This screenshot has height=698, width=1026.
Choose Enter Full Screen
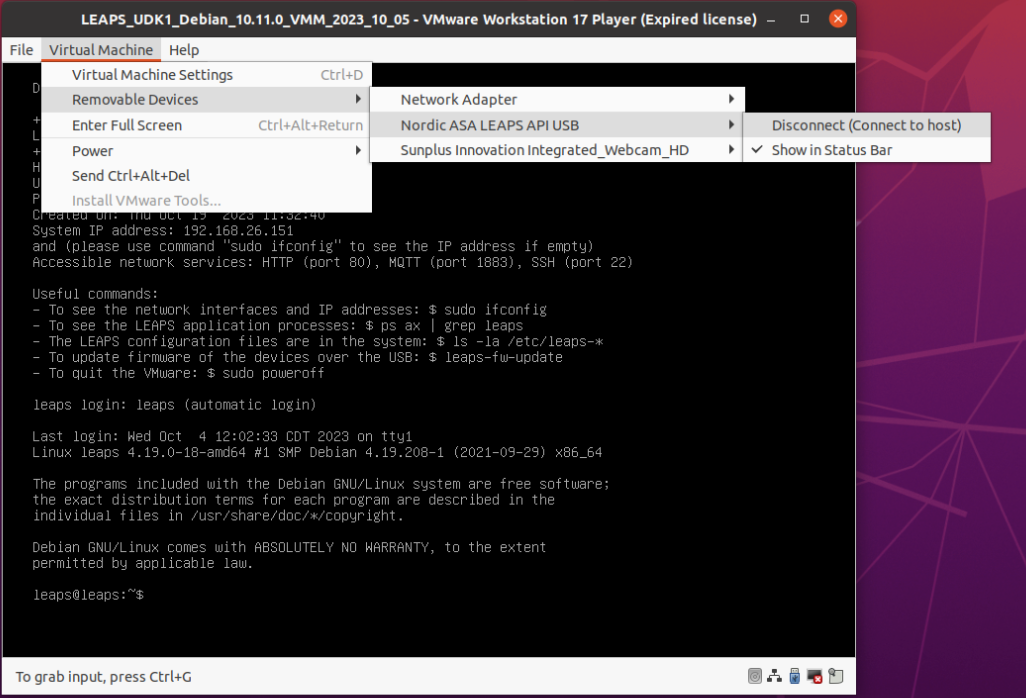[207, 125]
